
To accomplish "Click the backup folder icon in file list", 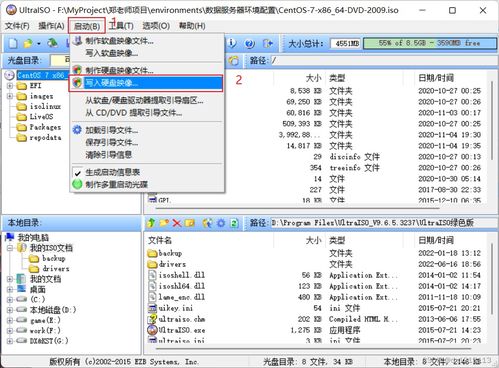I will tap(152, 253).
